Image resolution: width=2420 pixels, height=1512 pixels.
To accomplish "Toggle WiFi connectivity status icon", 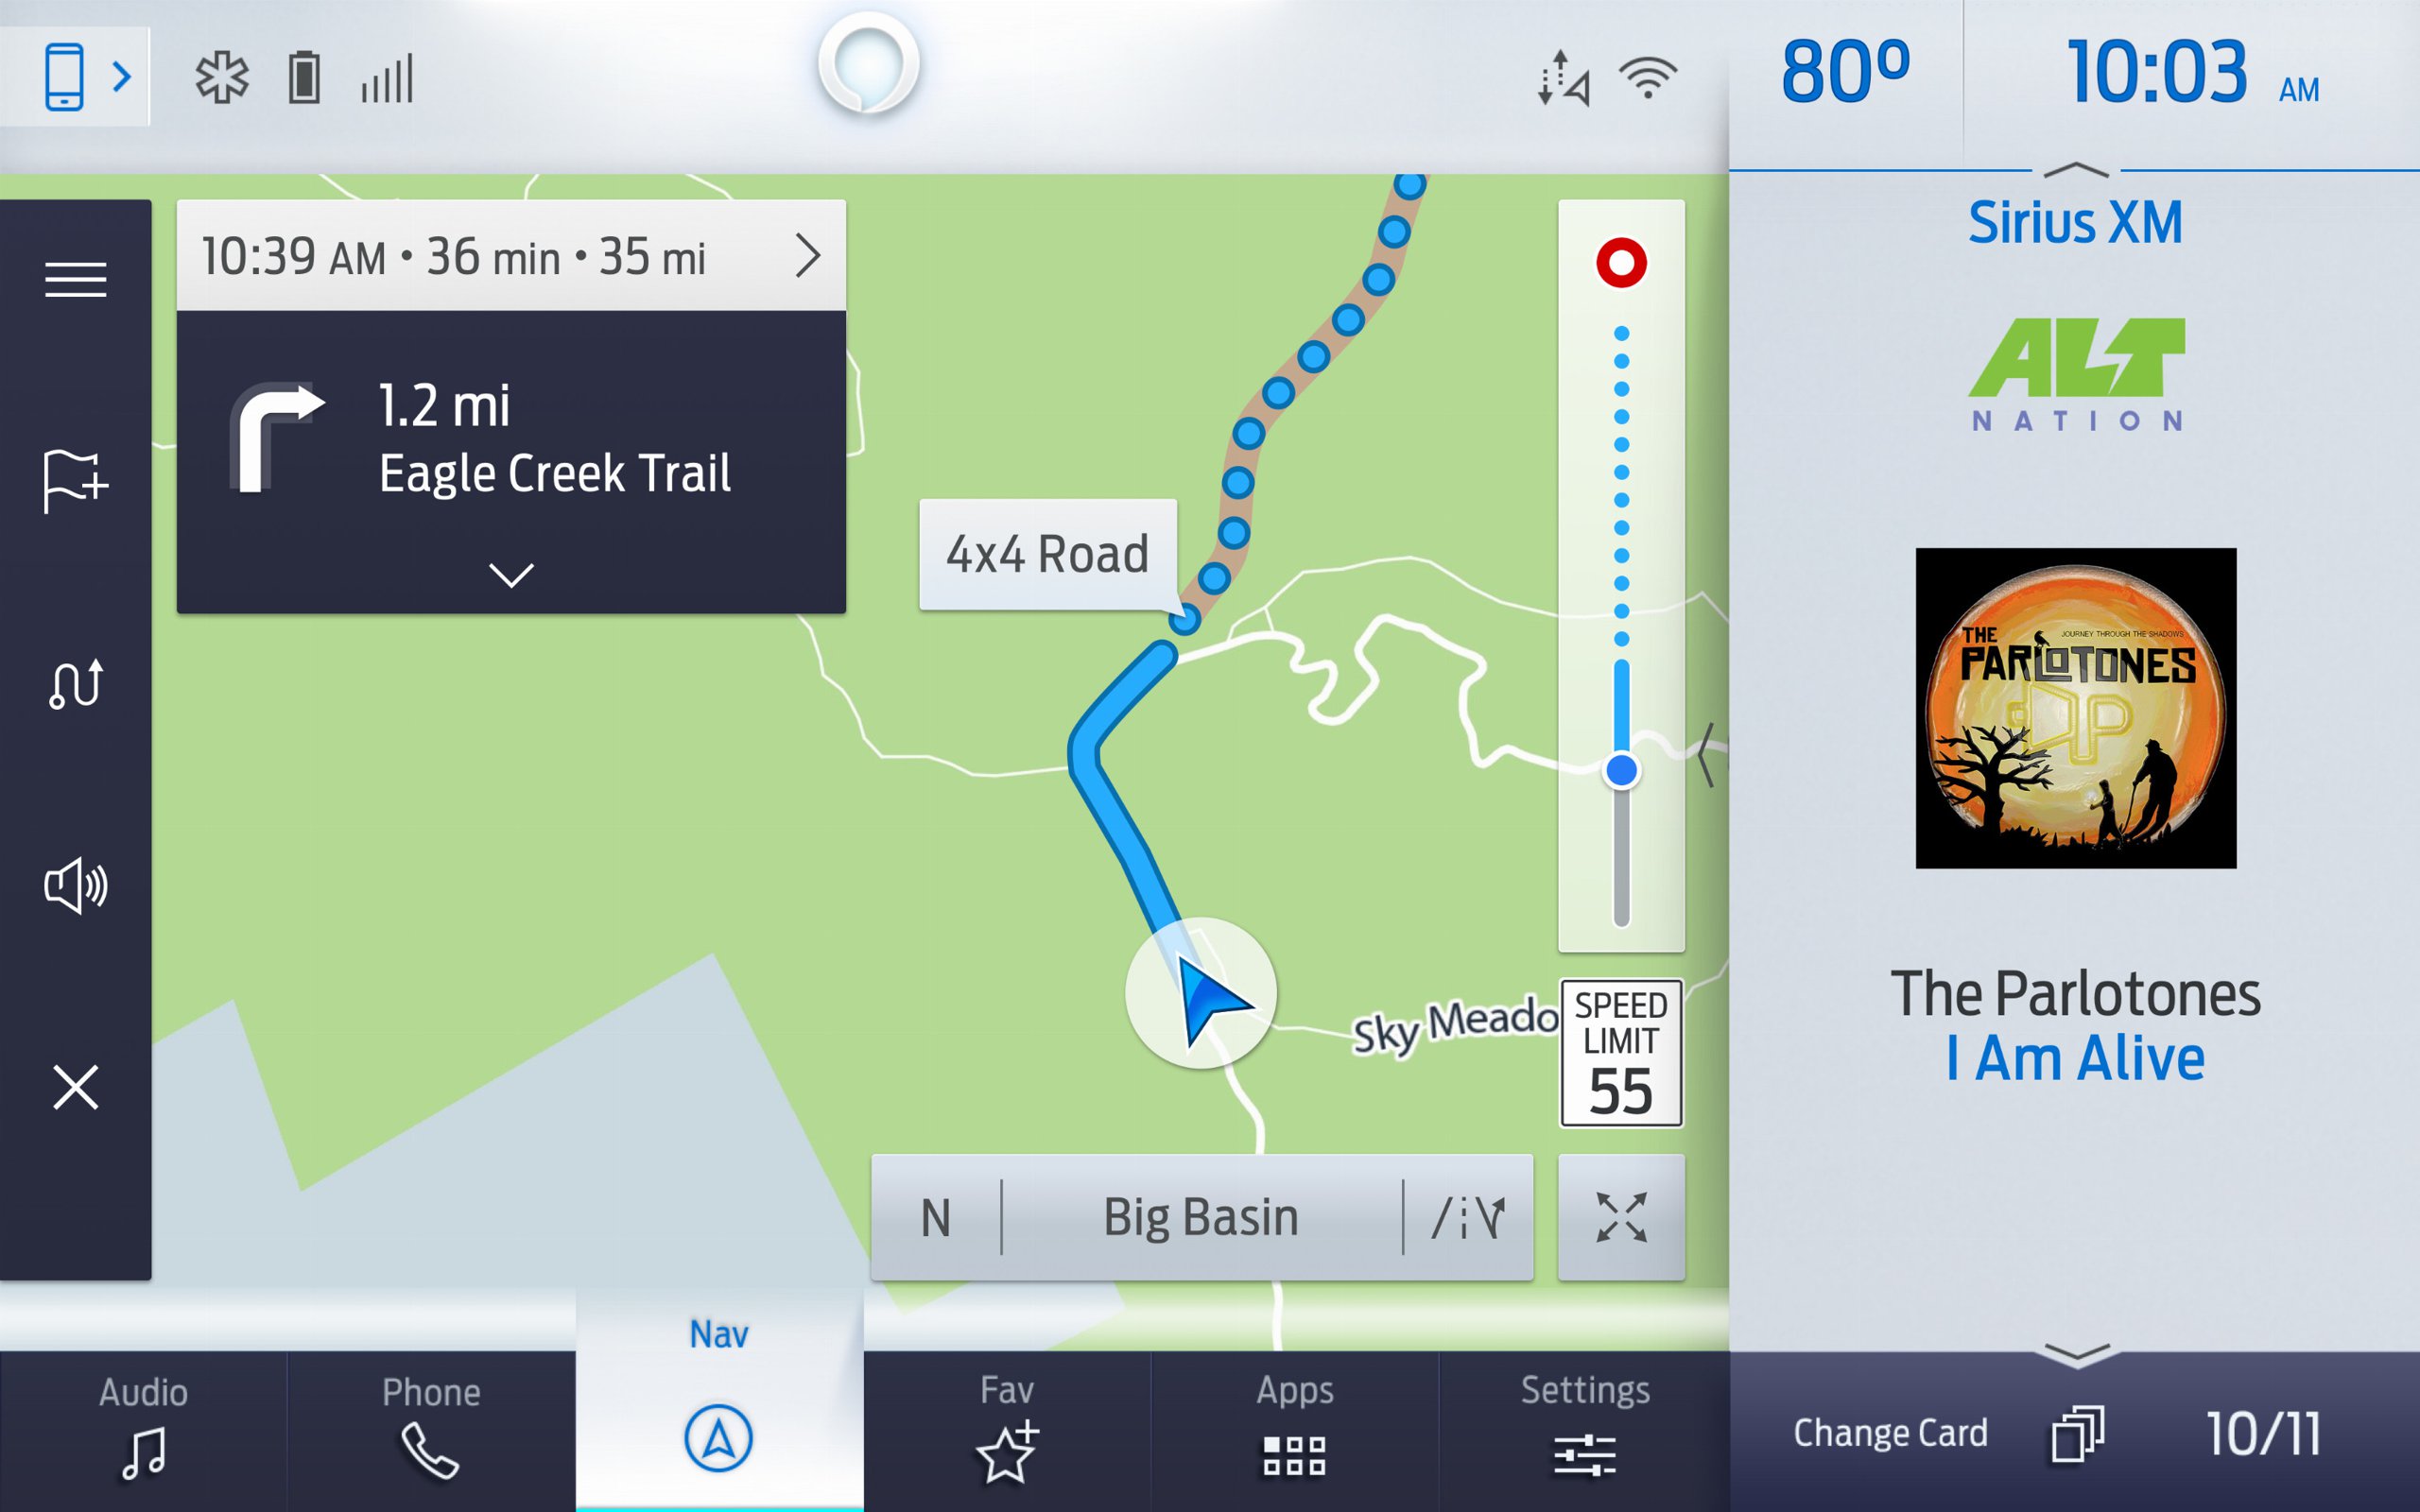I will tap(1649, 66).
